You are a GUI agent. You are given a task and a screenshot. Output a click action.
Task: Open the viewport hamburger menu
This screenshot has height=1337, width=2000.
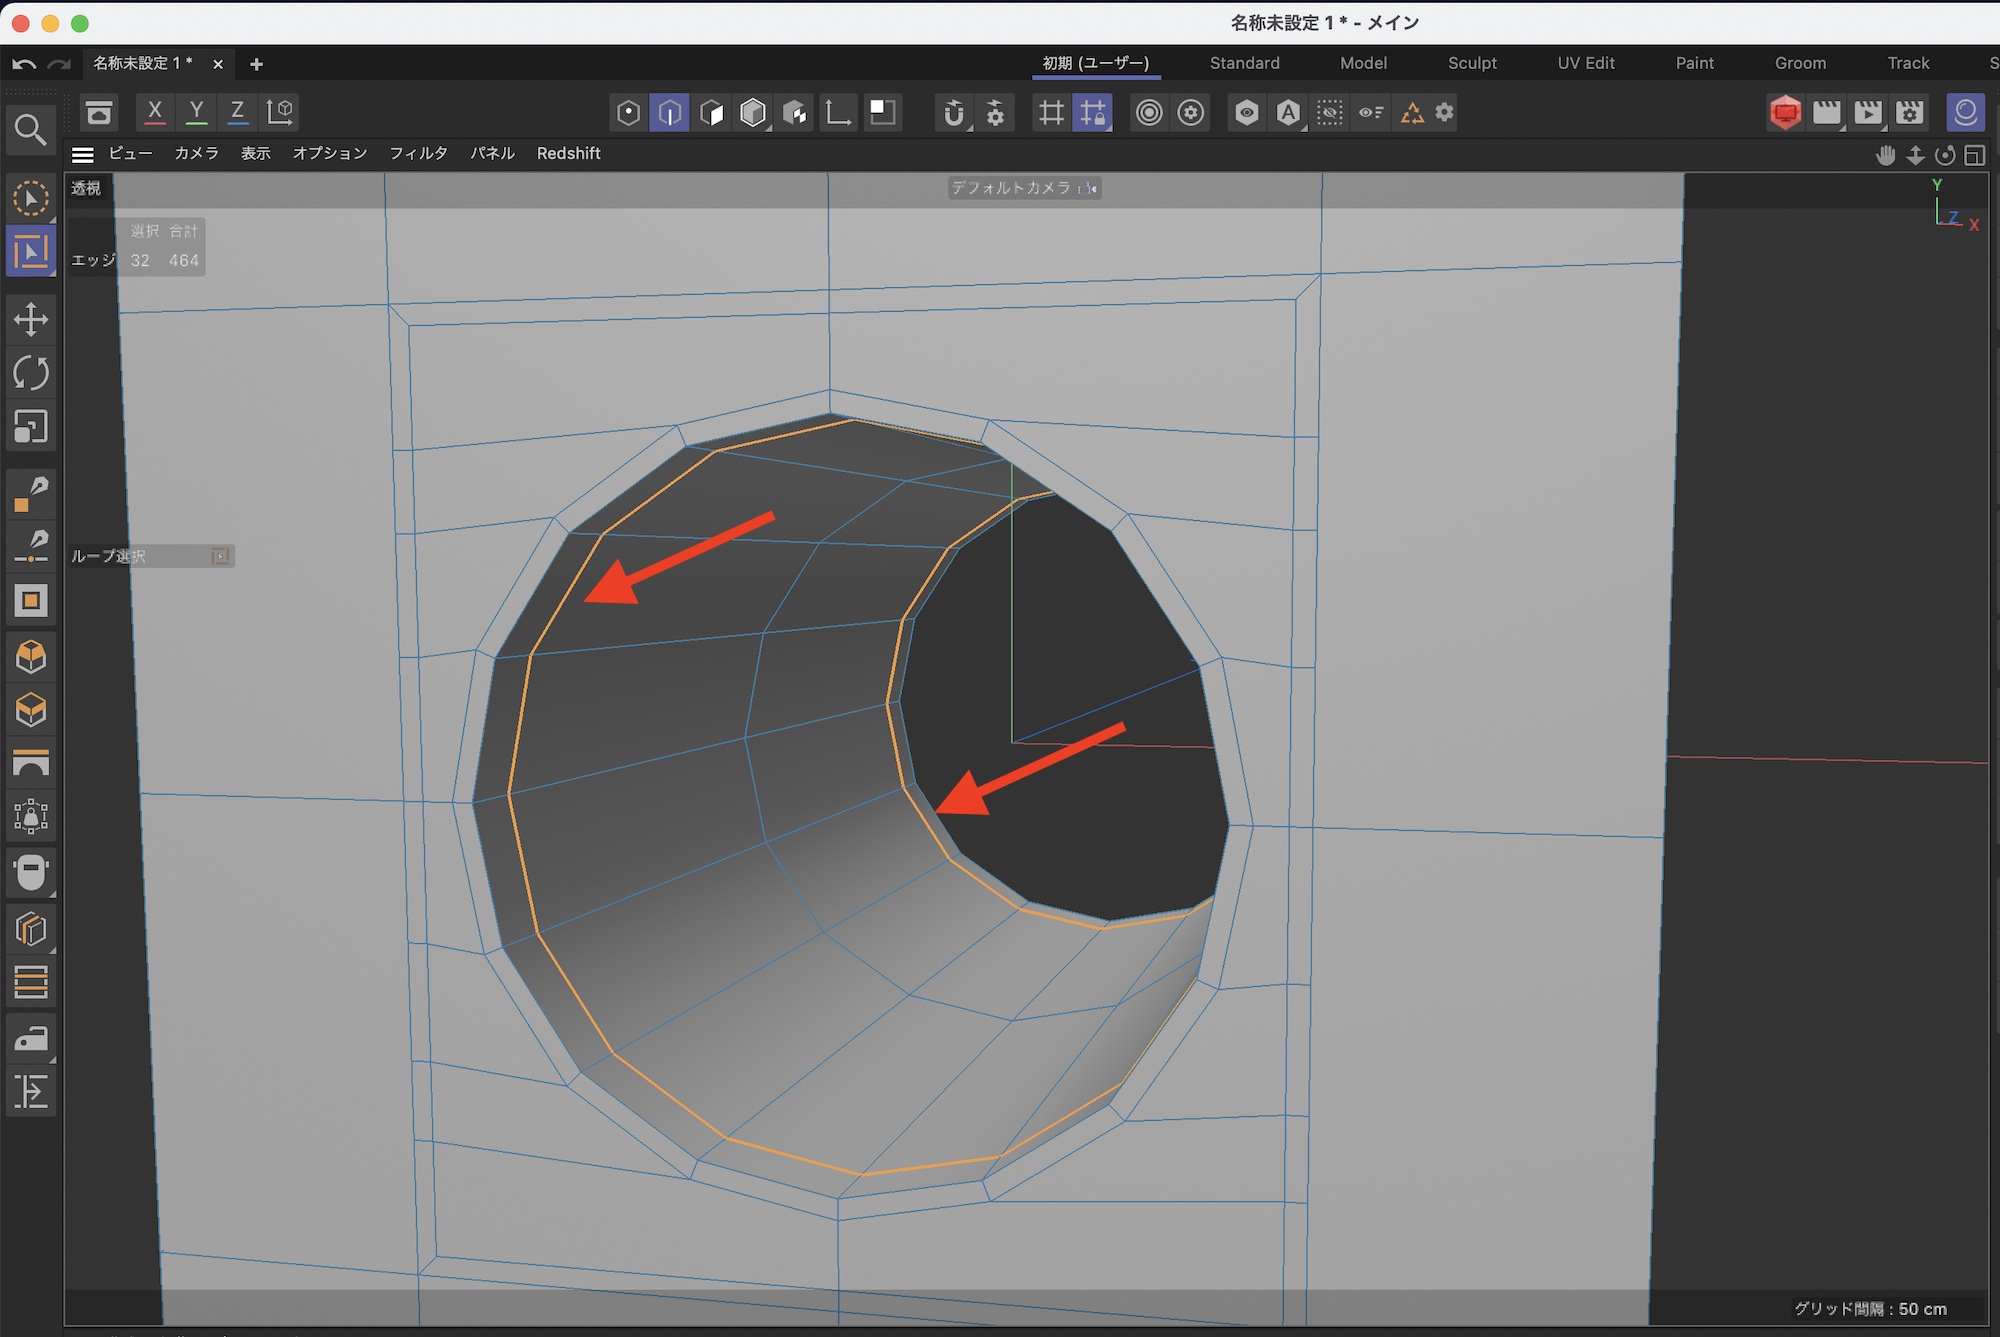click(x=83, y=154)
